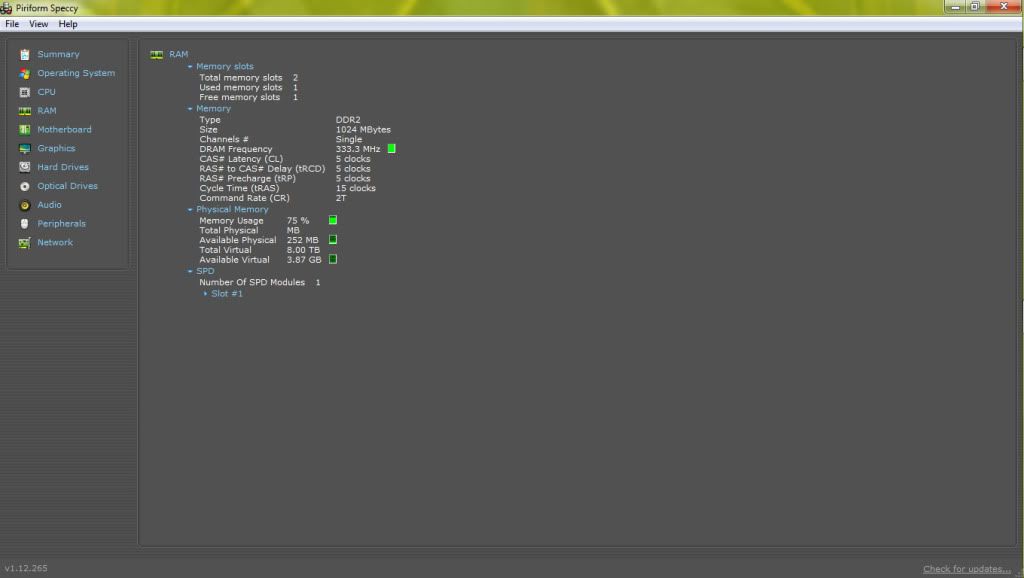Screen dimensions: 1024x578
Task: Click green indicator beside Available Physical
Action: tap(333, 240)
